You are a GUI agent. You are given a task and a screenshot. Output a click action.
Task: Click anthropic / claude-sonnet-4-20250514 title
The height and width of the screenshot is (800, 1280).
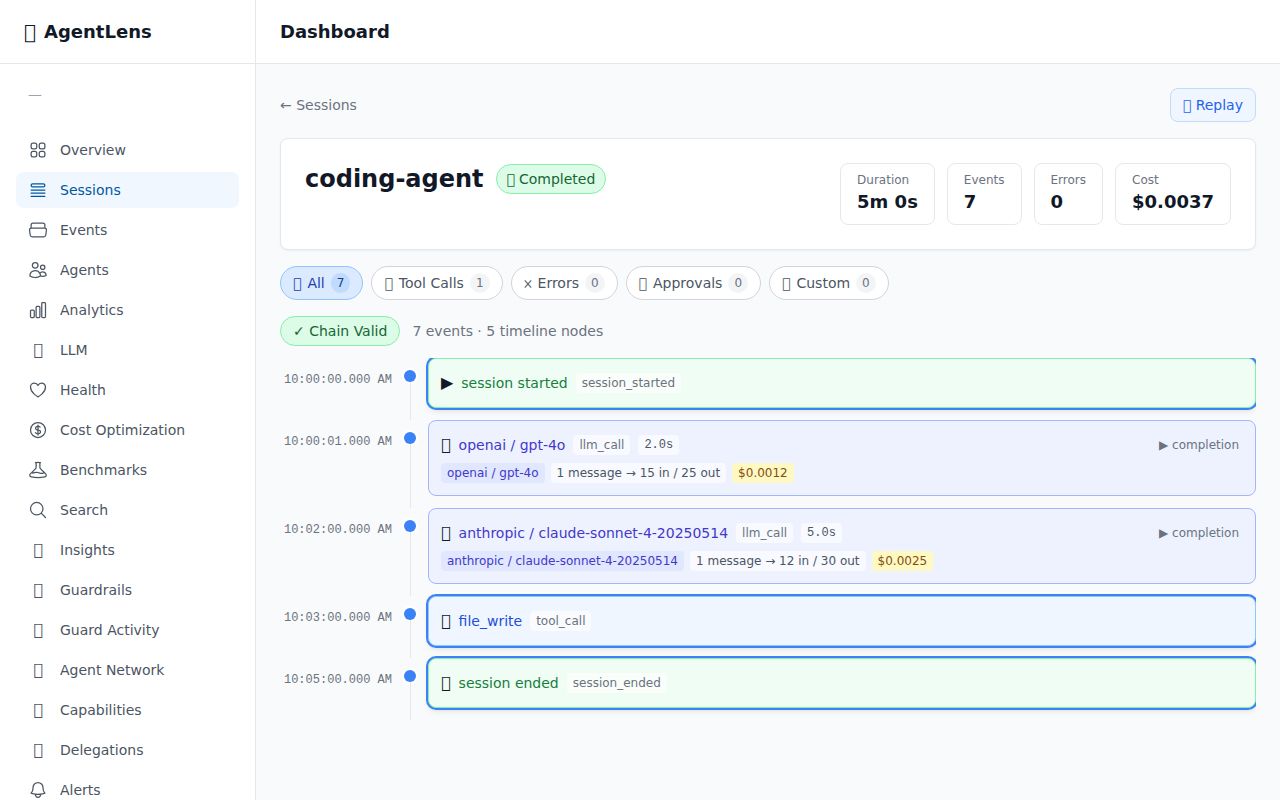click(593, 533)
